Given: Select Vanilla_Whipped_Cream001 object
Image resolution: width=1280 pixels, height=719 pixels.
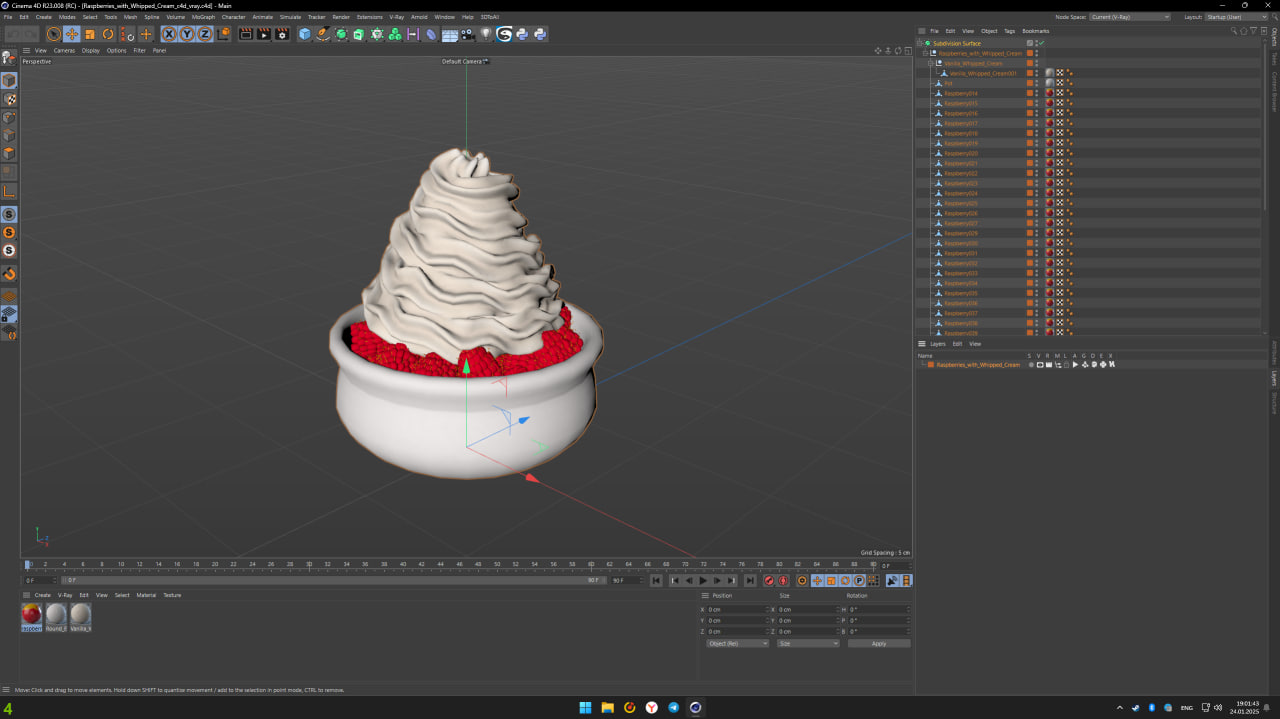Looking at the screenshot, I should point(982,73).
